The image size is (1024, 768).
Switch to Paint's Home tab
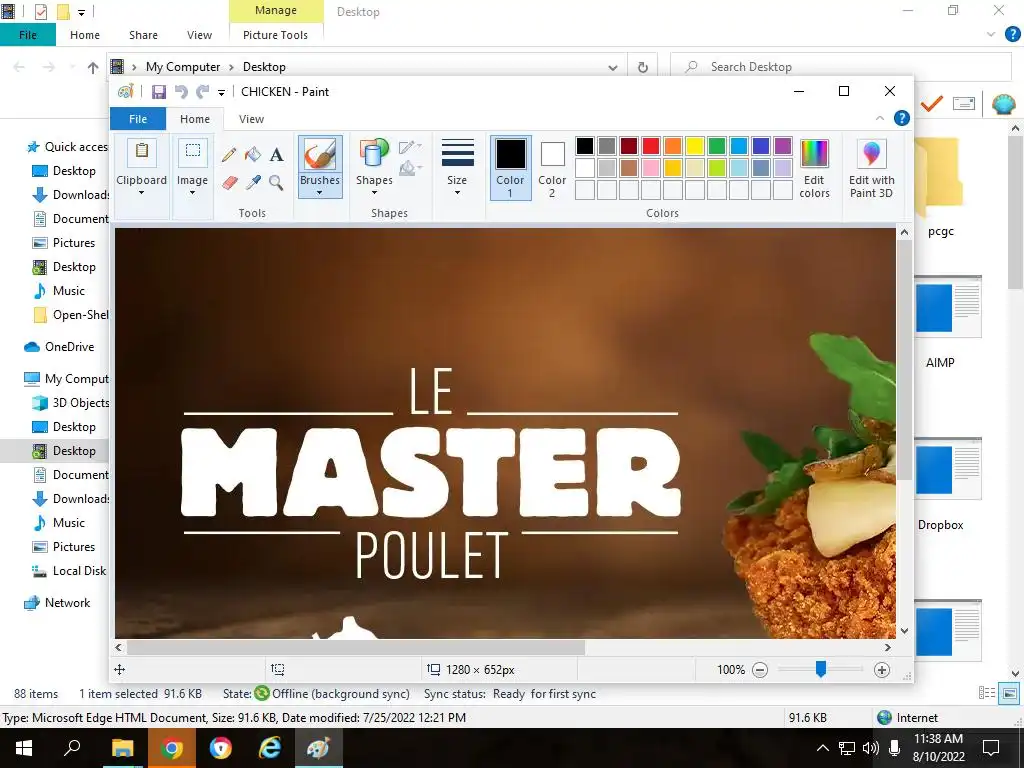tap(195, 119)
